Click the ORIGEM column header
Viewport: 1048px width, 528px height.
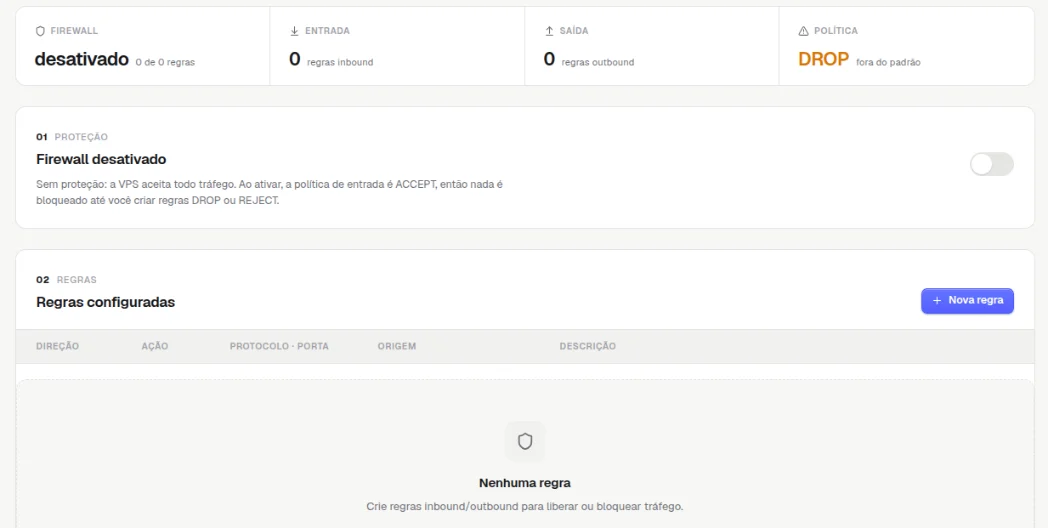click(x=397, y=346)
